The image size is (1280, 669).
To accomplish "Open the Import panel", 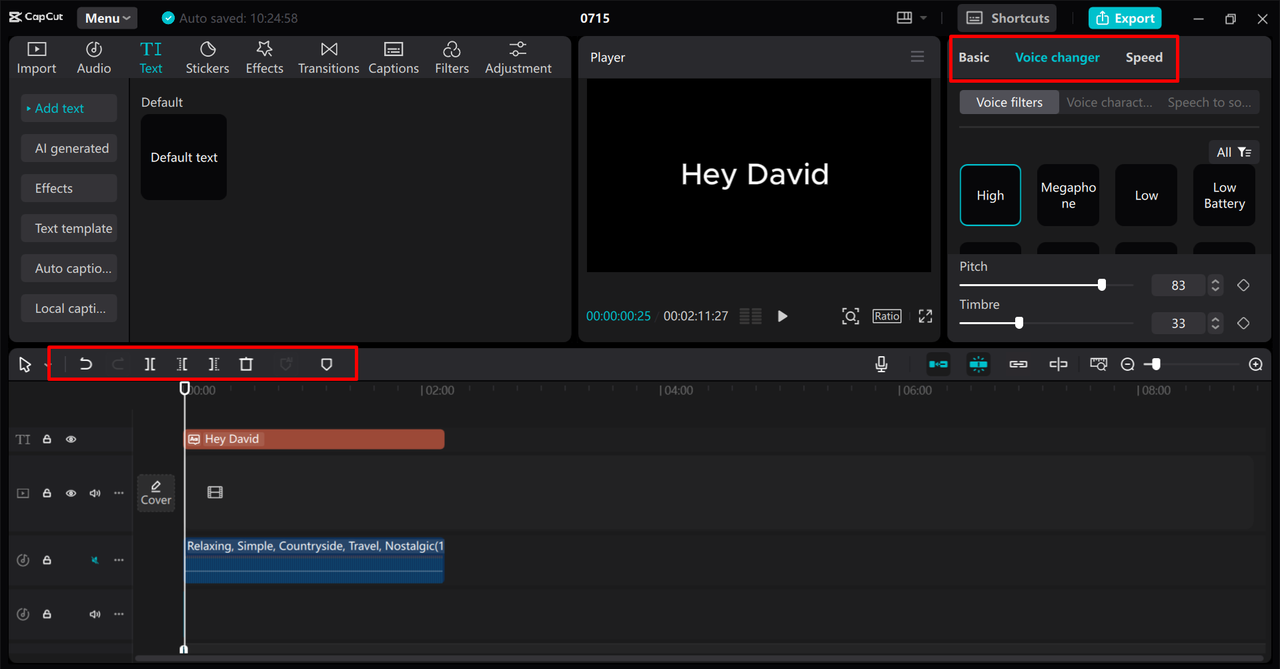I will 37,58.
